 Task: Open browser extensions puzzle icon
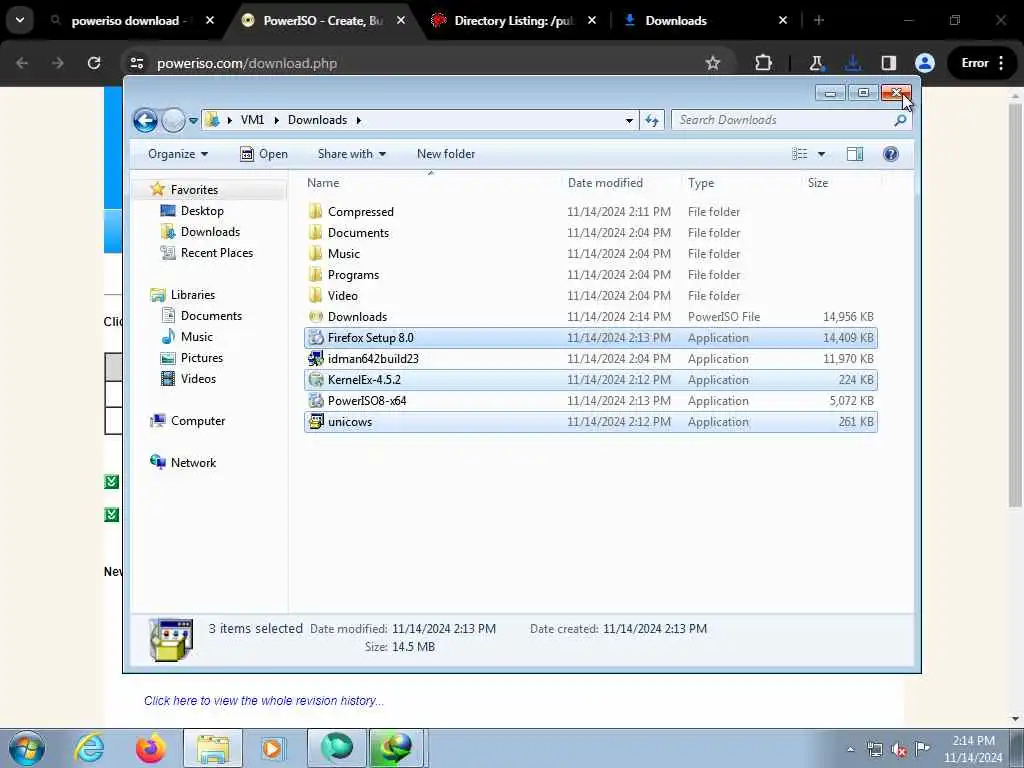point(763,63)
